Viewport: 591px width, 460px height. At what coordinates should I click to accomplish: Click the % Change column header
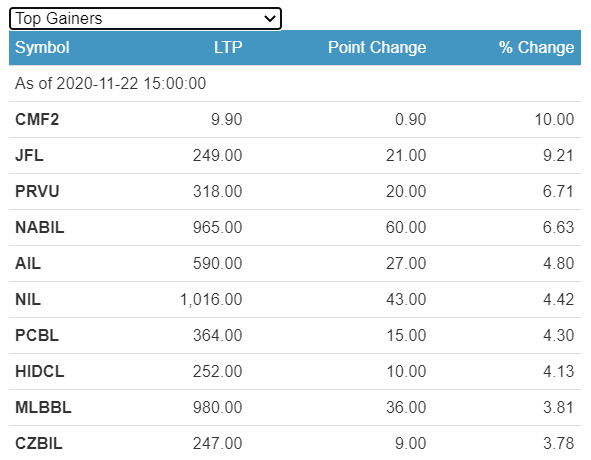click(536, 48)
